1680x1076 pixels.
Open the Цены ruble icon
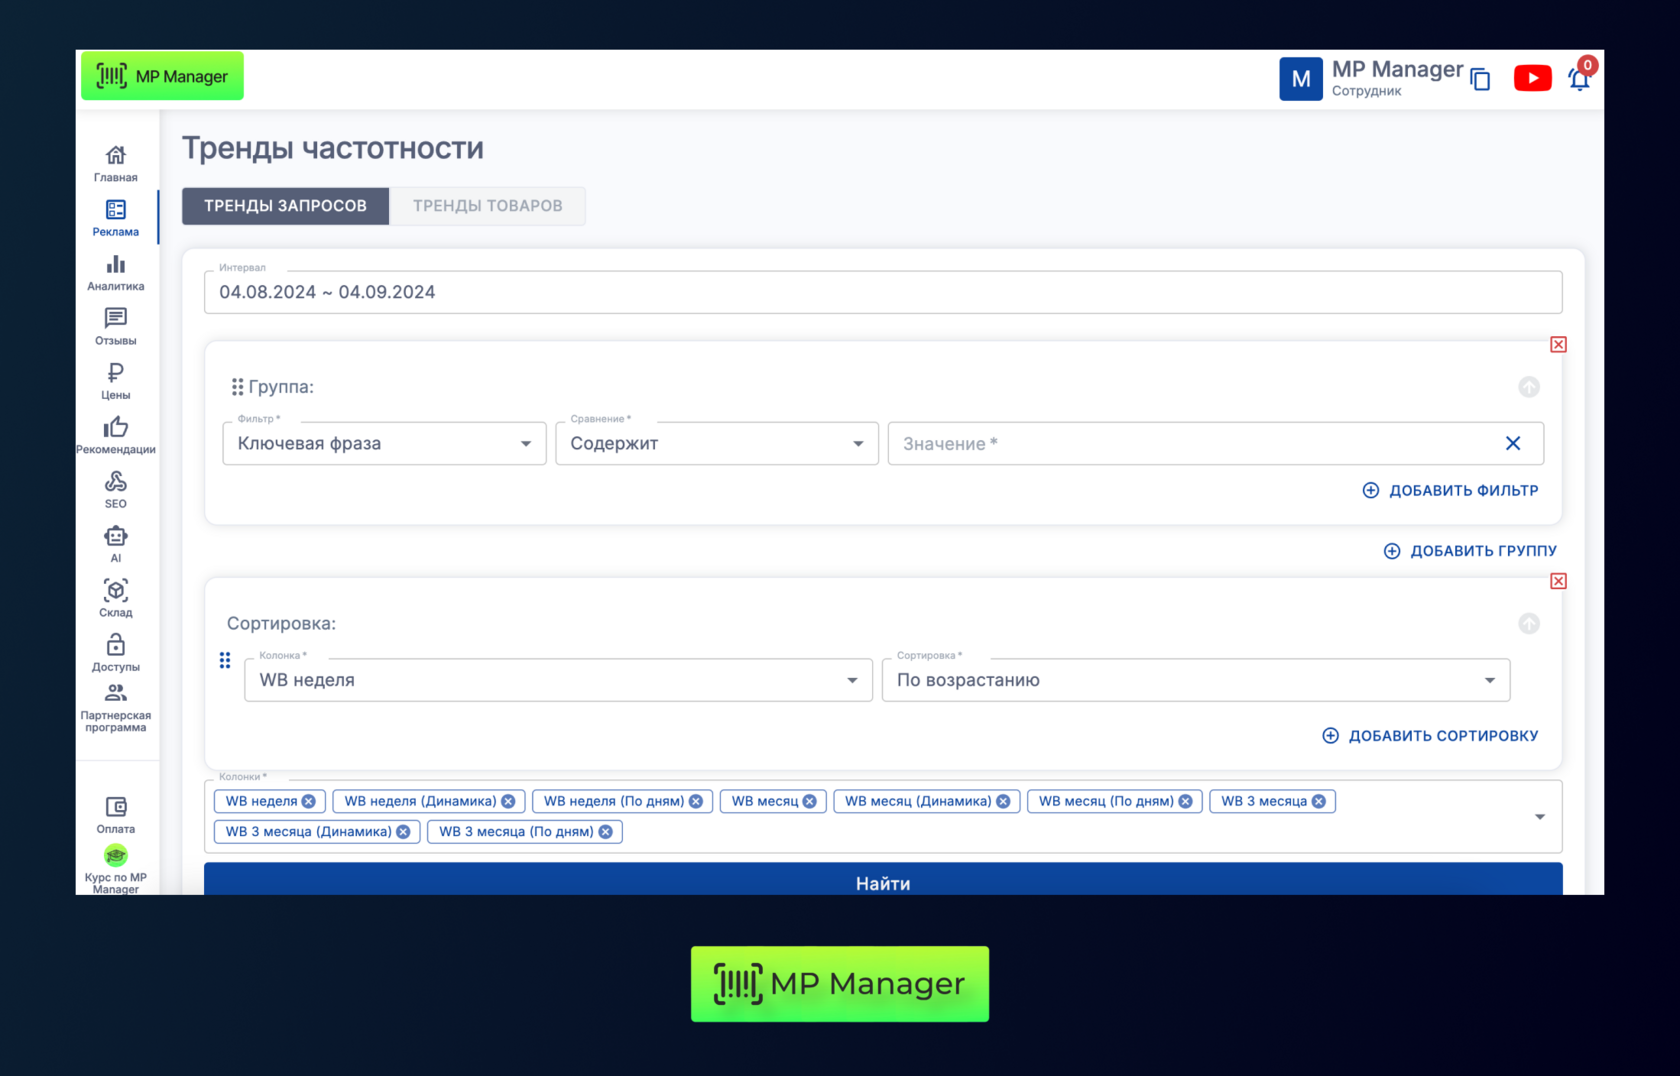pos(116,381)
